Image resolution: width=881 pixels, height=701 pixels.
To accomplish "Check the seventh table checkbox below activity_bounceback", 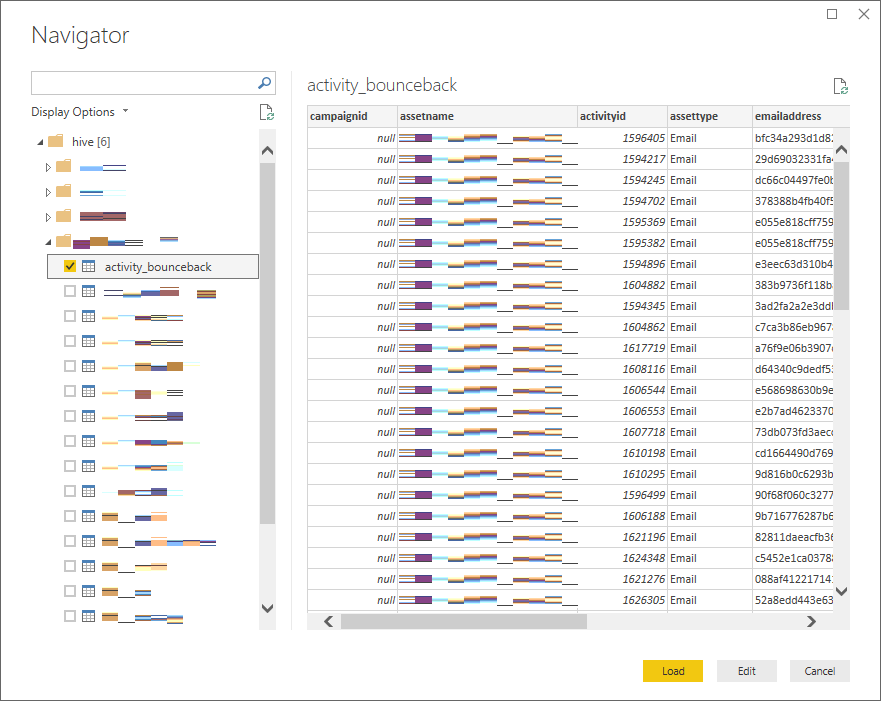I will (70, 441).
